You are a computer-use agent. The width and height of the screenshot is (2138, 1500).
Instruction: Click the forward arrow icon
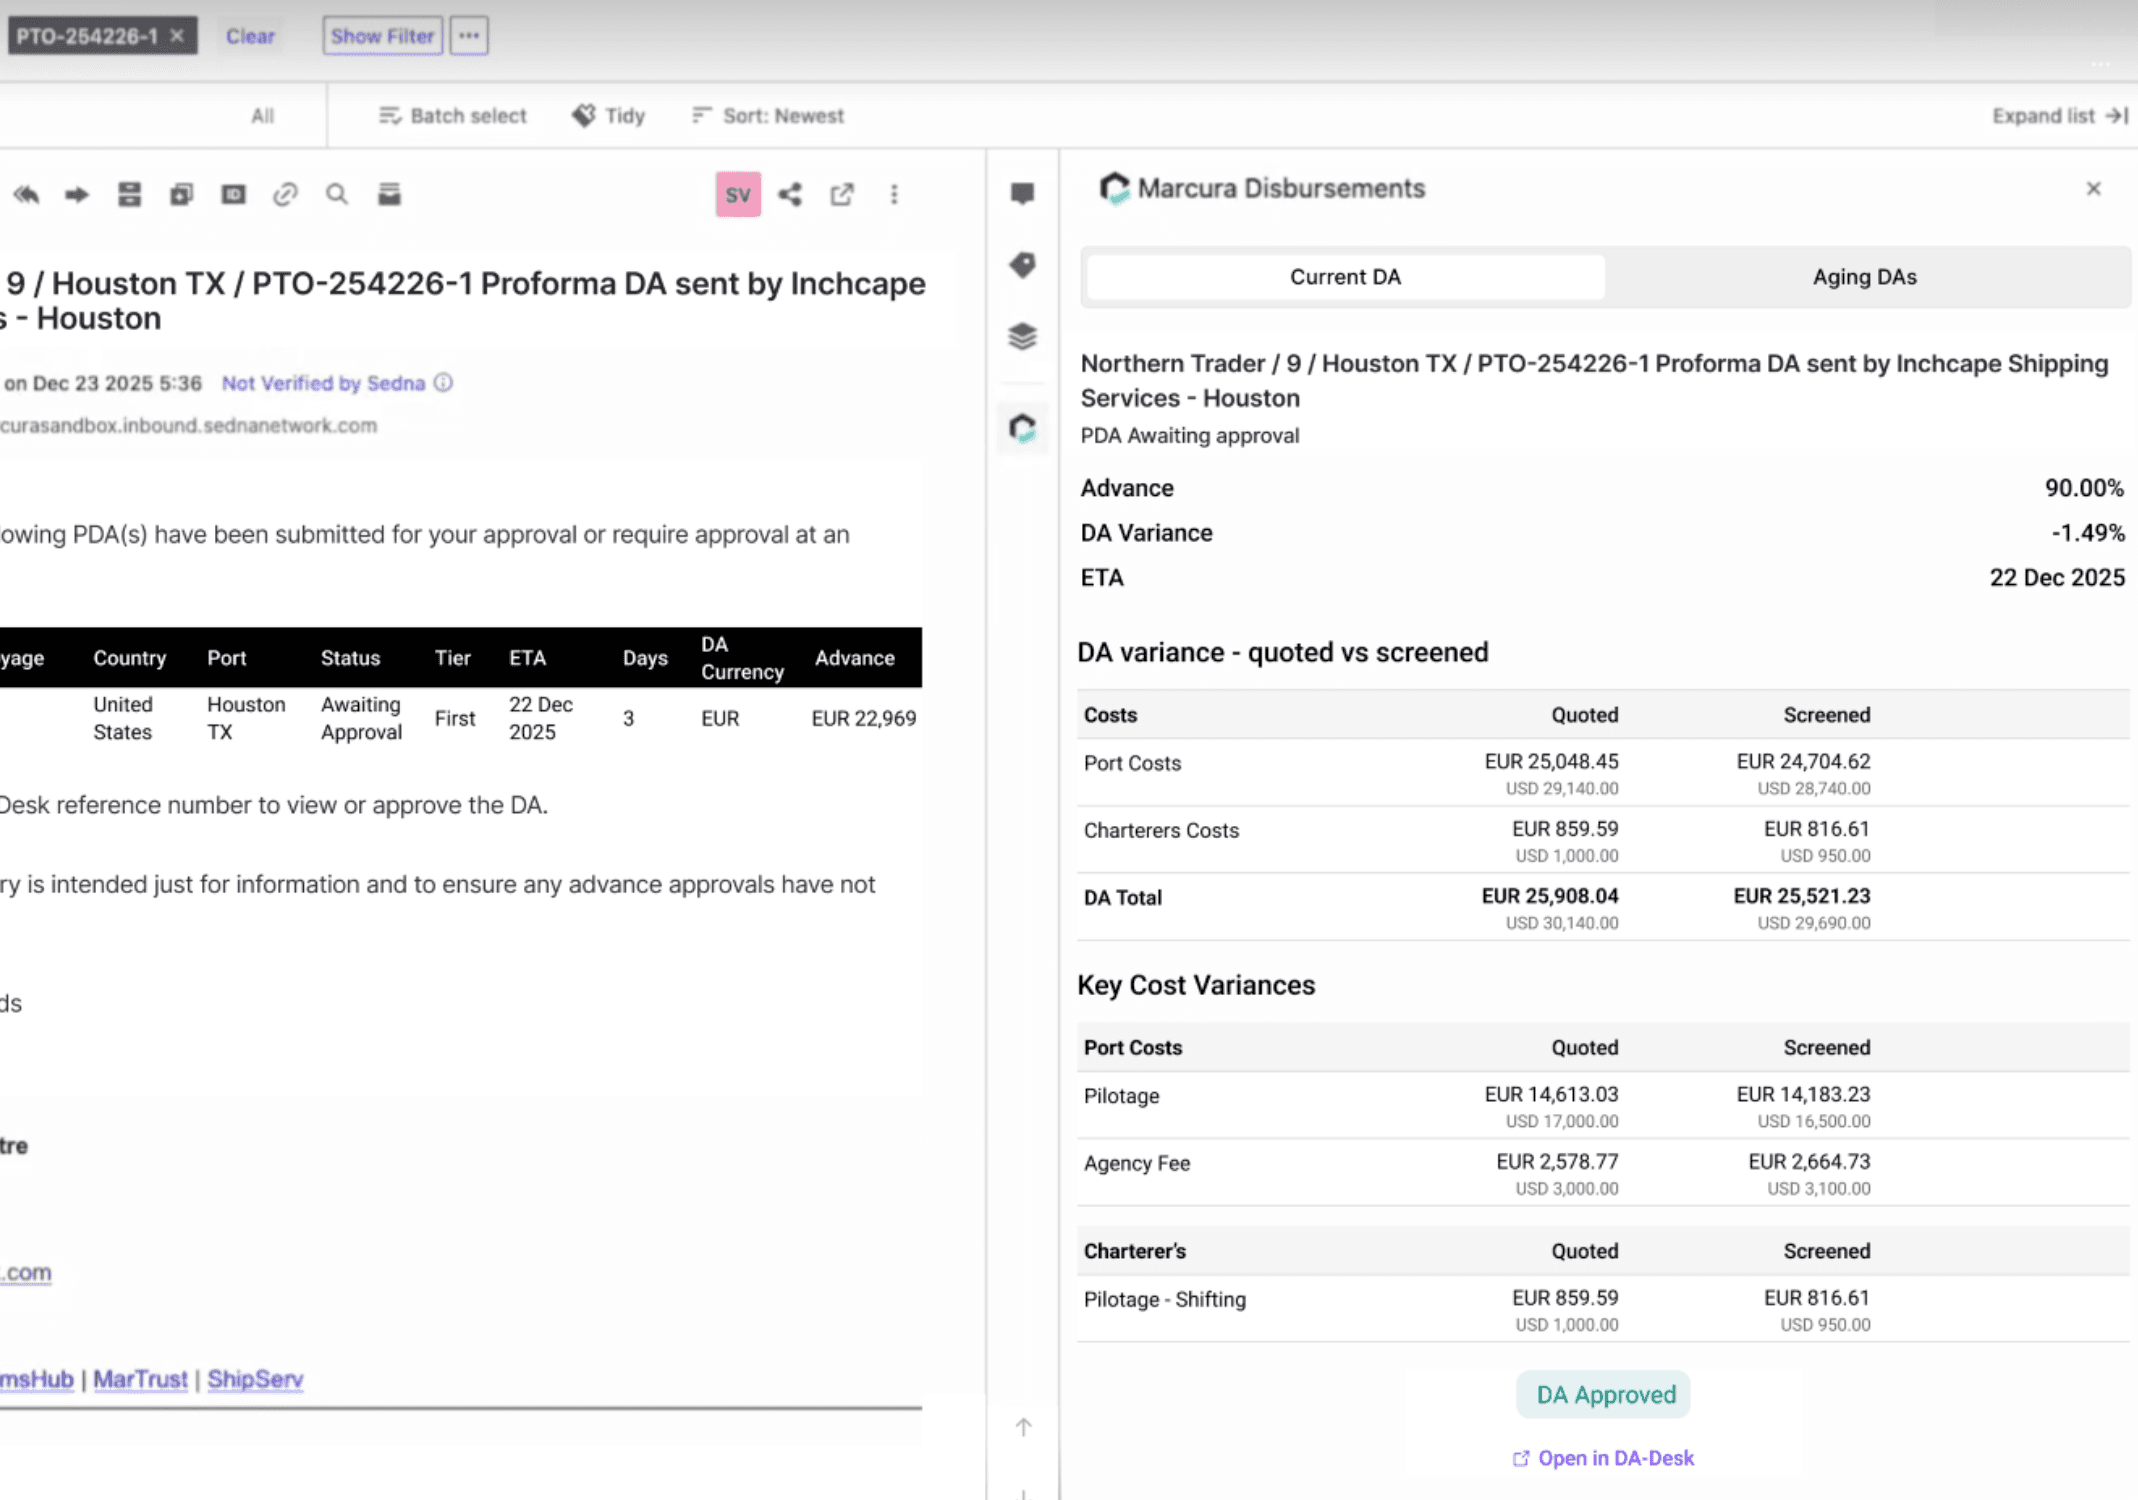pos(77,194)
